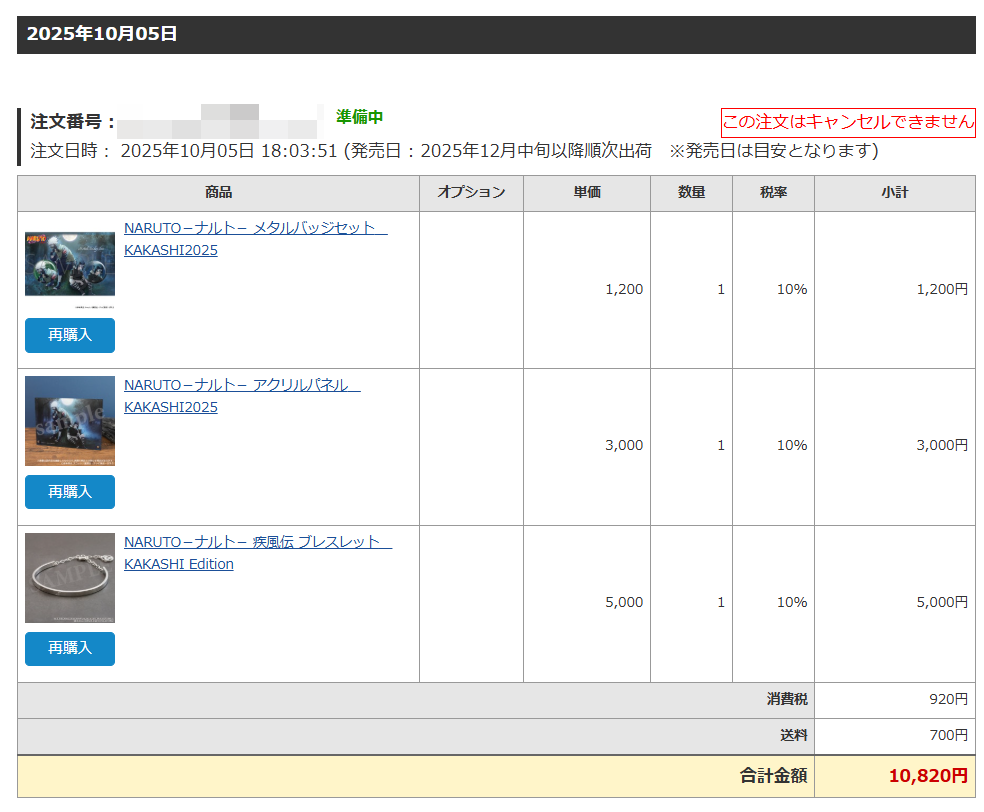
Task: Click the 10,820円 total amount
Action: coord(927,775)
